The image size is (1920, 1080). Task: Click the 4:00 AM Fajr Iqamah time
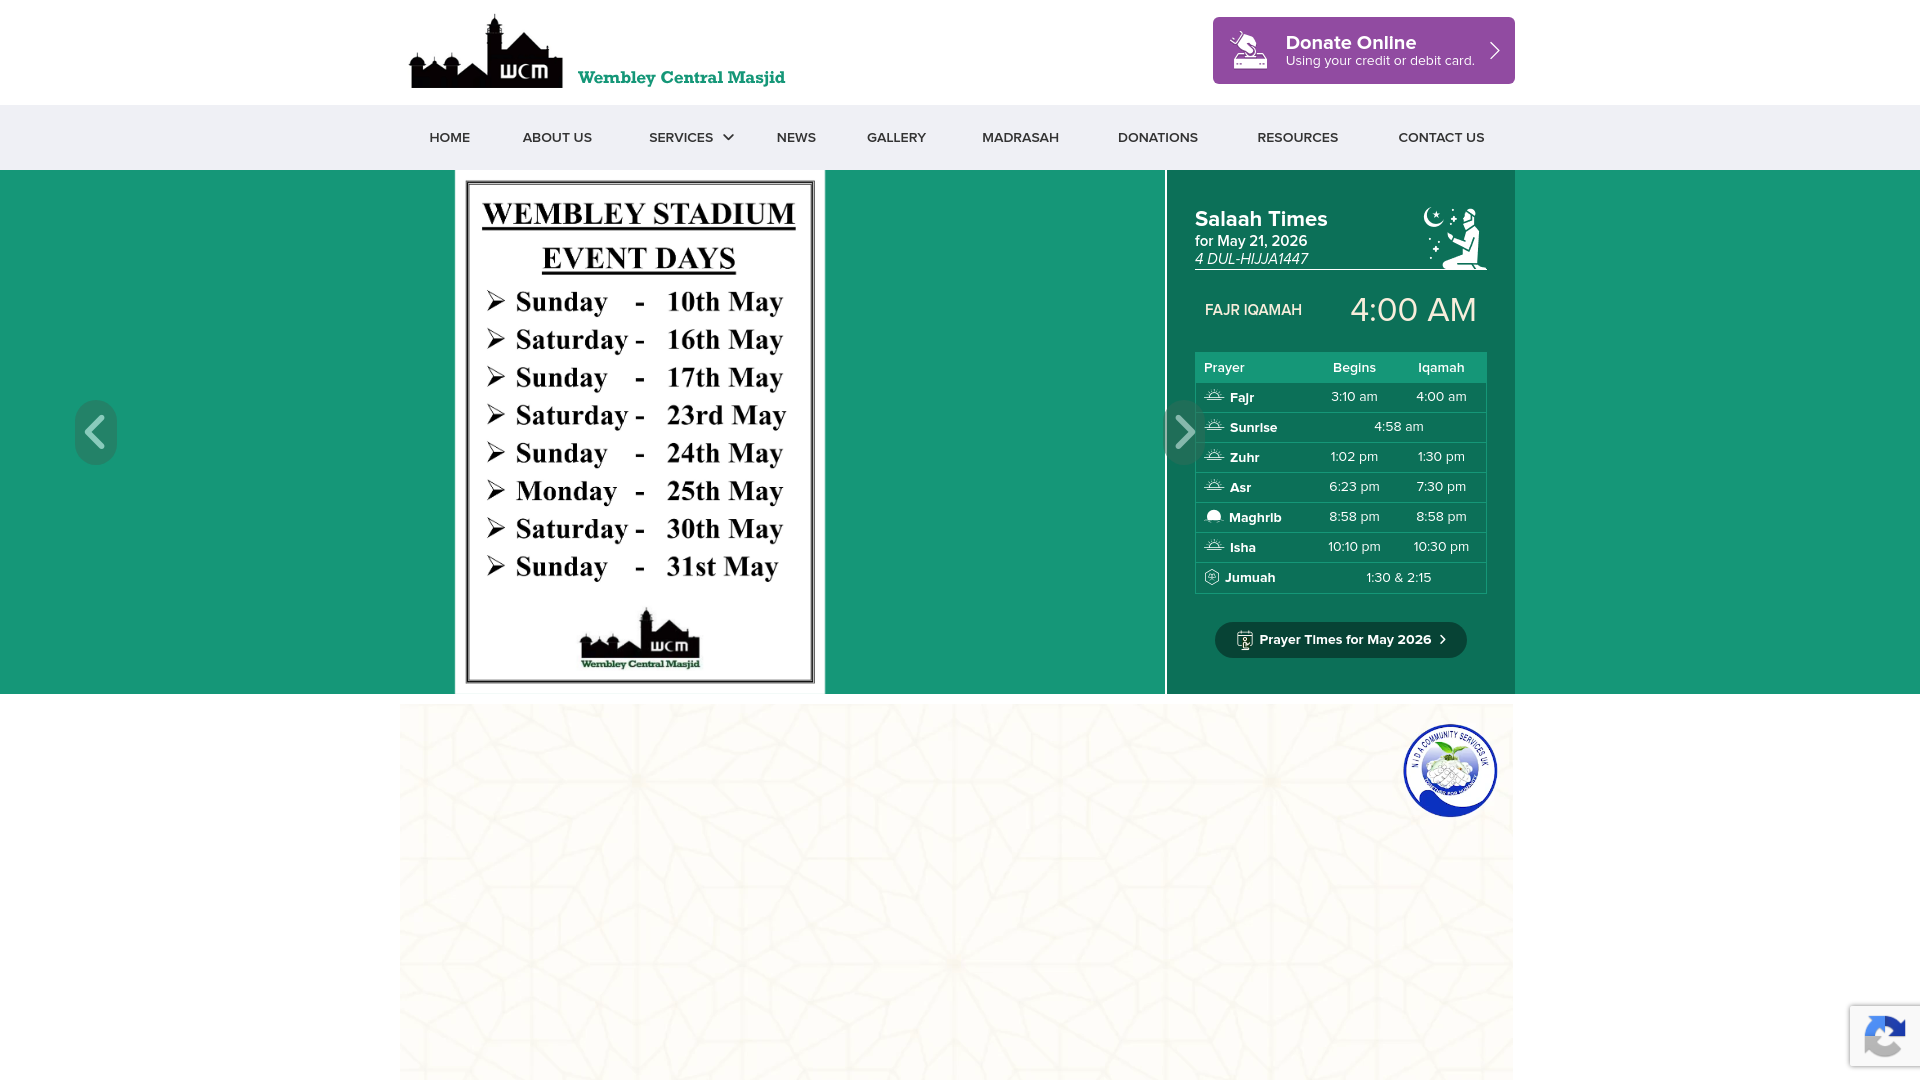[1413, 310]
